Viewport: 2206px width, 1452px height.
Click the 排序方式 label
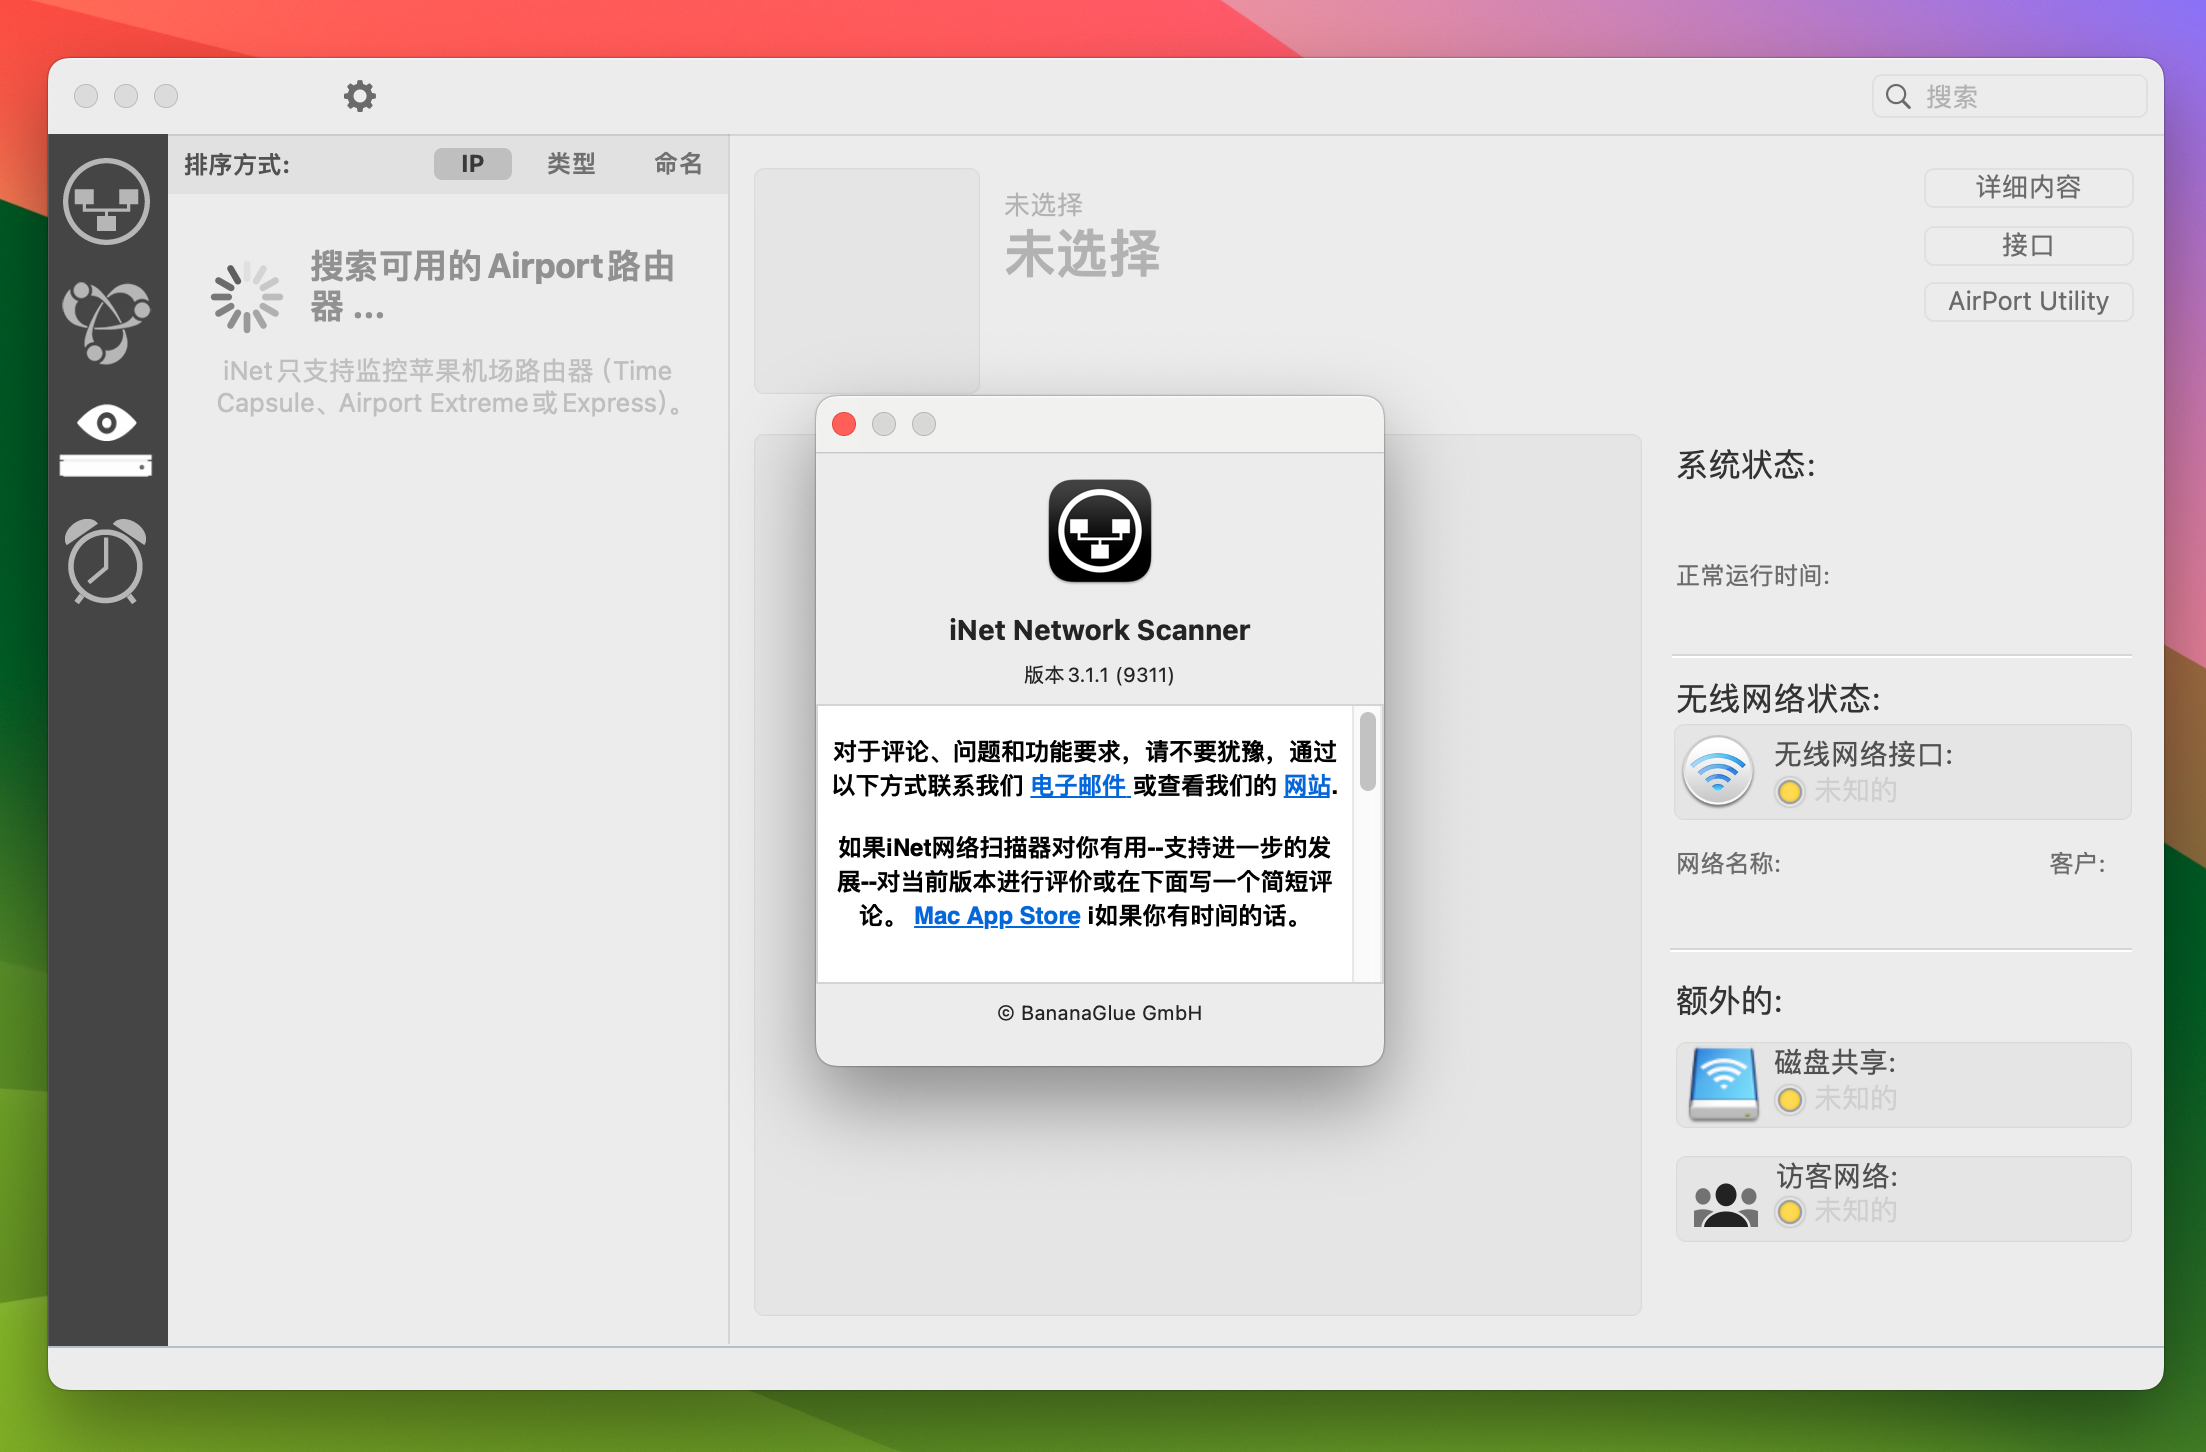pyautogui.click(x=237, y=164)
